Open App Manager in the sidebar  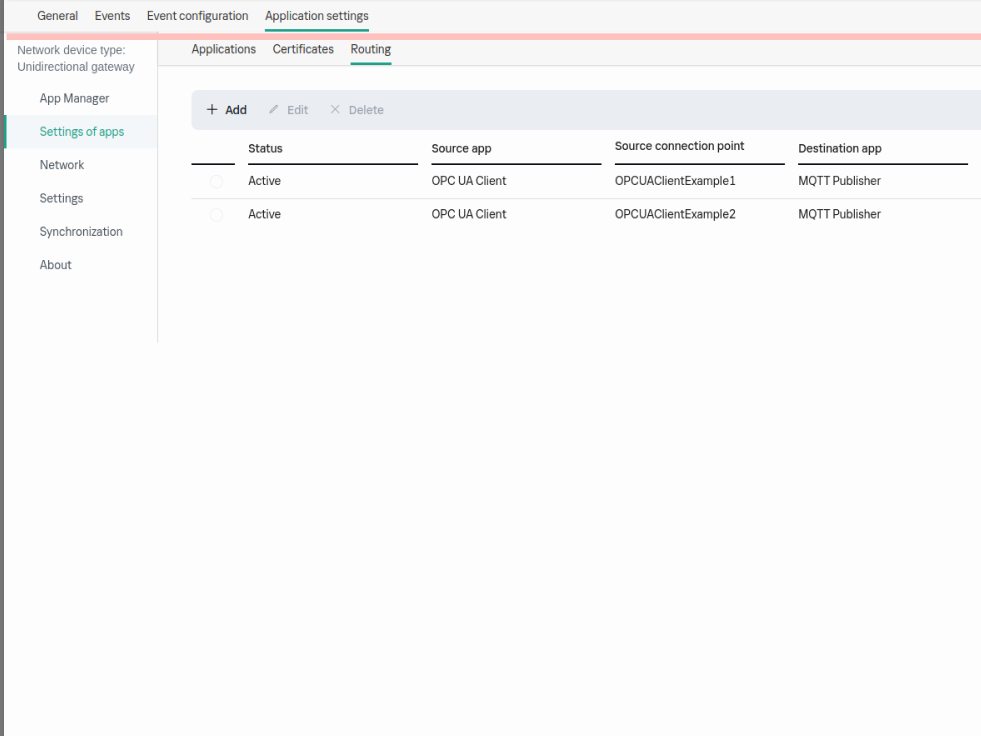click(x=74, y=99)
